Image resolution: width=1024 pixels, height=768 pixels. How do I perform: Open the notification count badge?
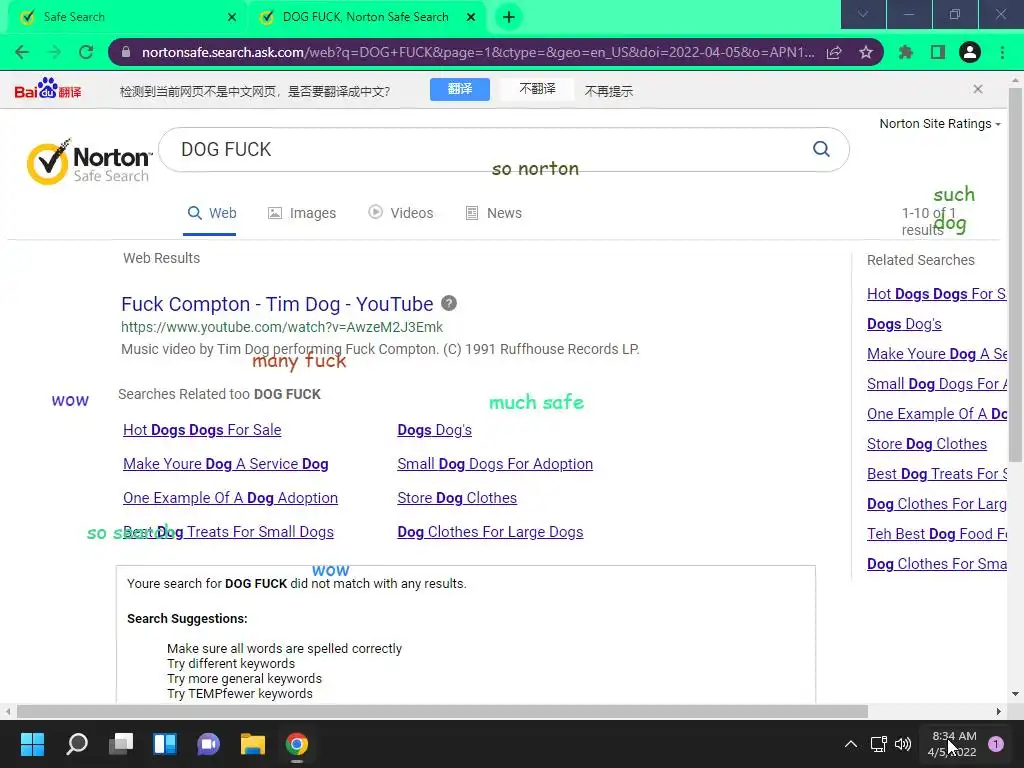click(x=995, y=744)
